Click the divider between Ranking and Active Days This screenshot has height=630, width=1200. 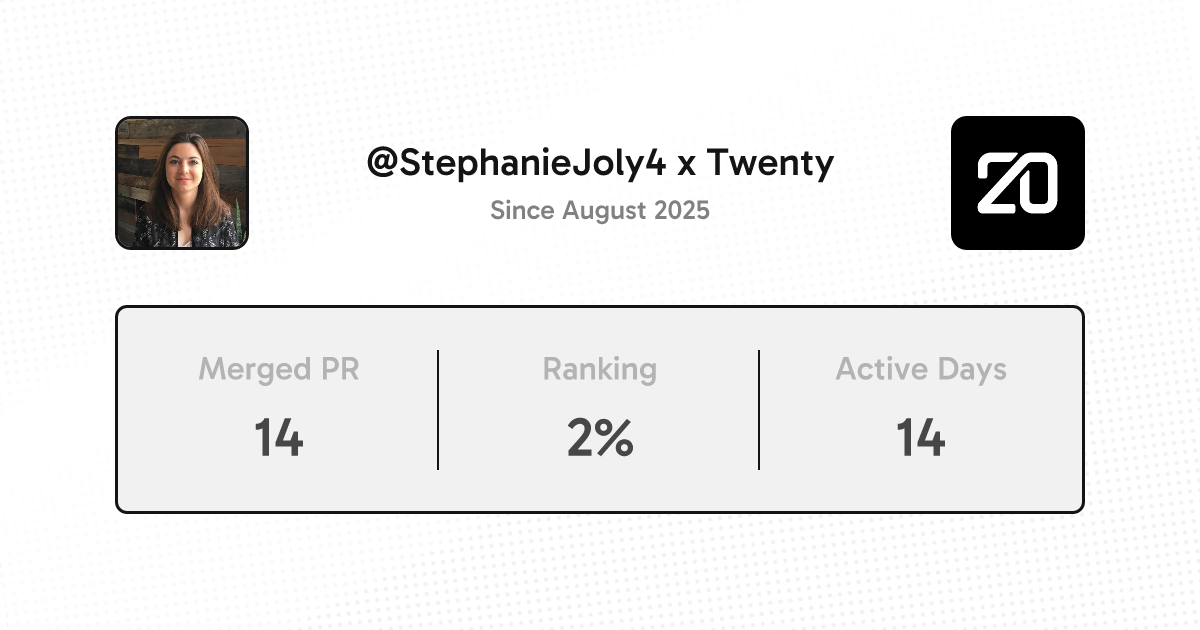(x=759, y=409)
